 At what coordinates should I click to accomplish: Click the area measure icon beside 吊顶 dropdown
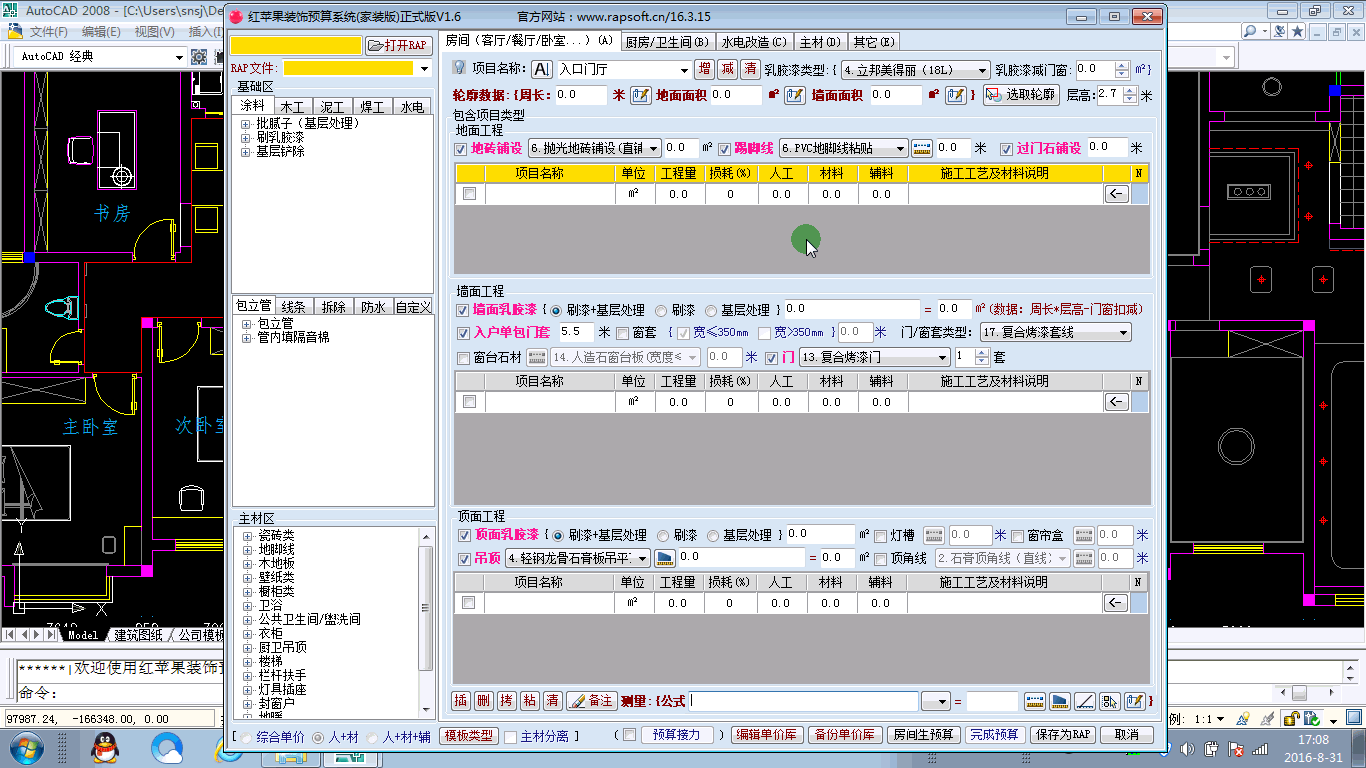click(665, 558)
